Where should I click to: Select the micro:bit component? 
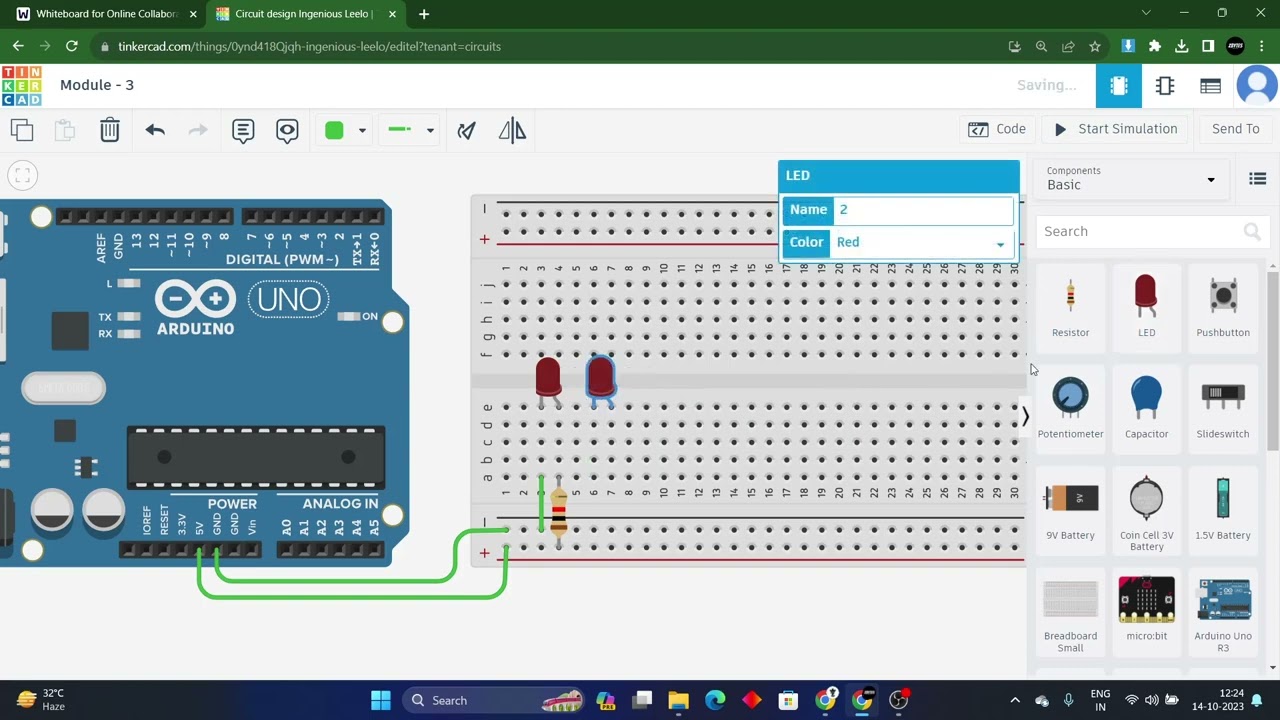[x=1146, y=610]
